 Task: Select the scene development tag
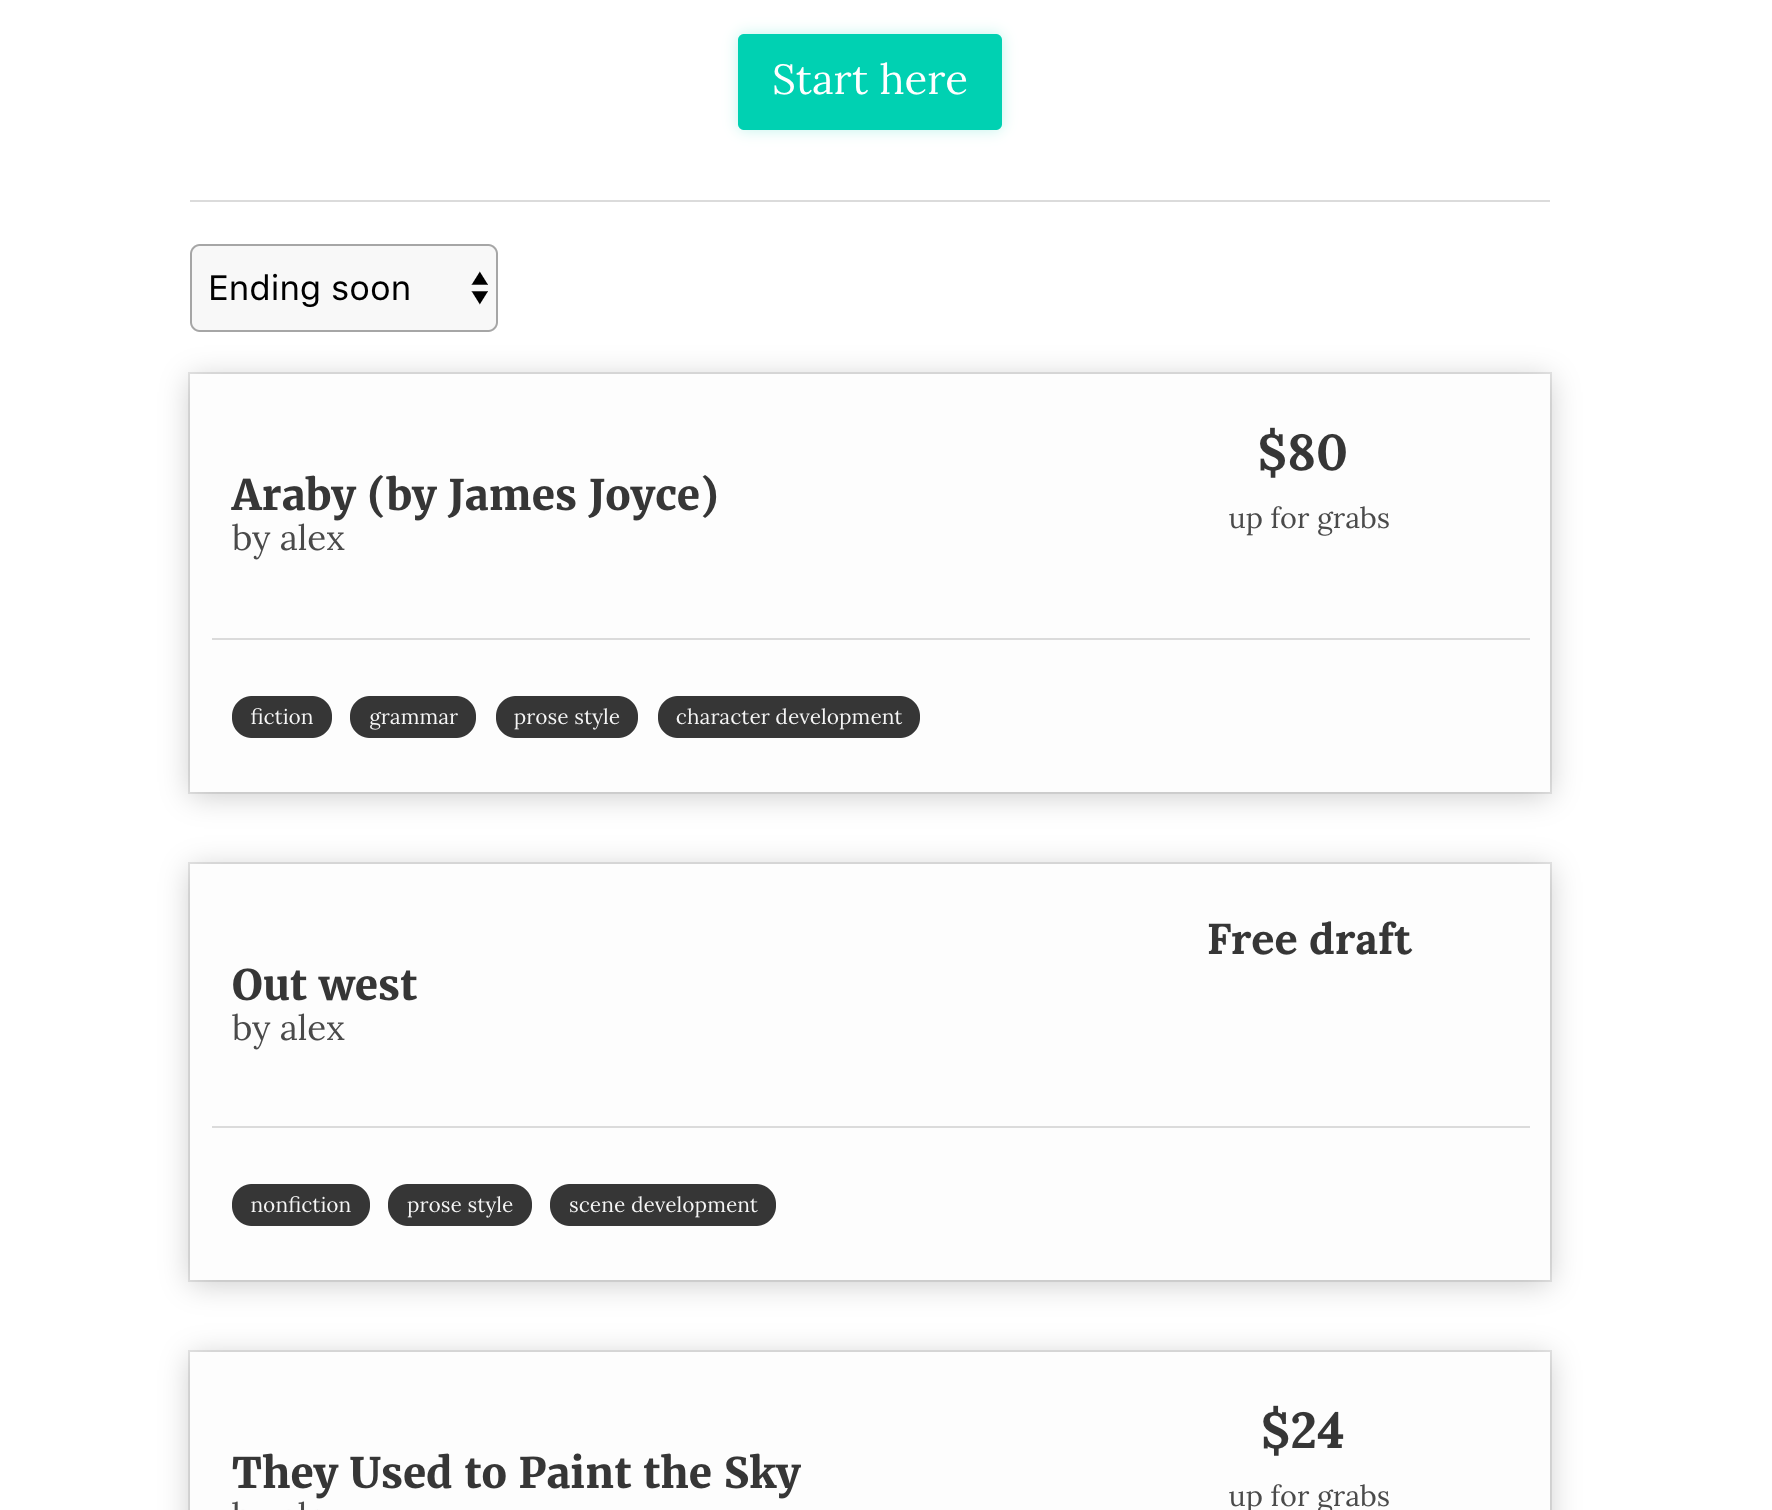pos(662,1205)
